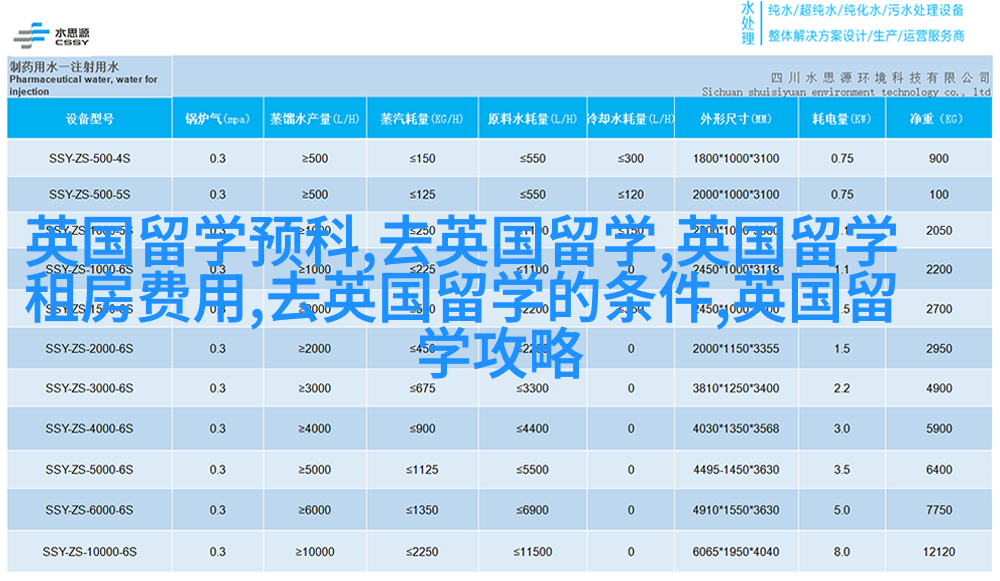Click the 'Sichuan shuisiyuan environment technology' line

[x=846, y=92]
